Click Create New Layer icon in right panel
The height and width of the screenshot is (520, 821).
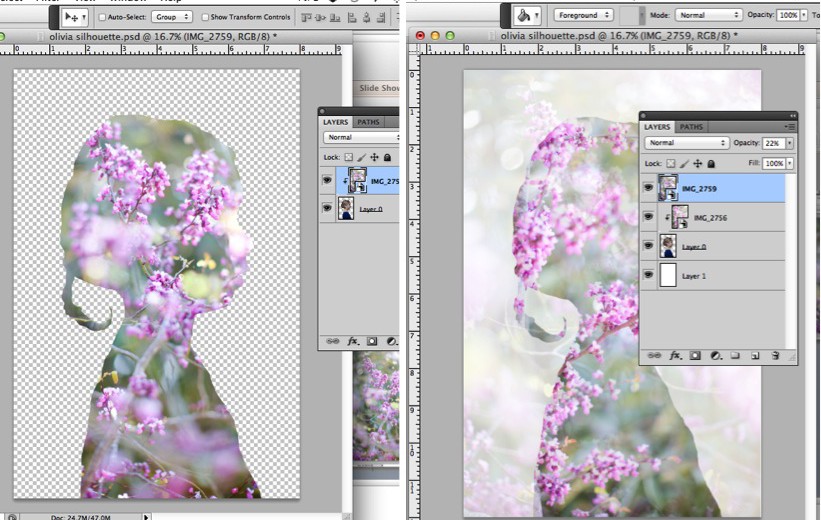(x=755, y=356)
